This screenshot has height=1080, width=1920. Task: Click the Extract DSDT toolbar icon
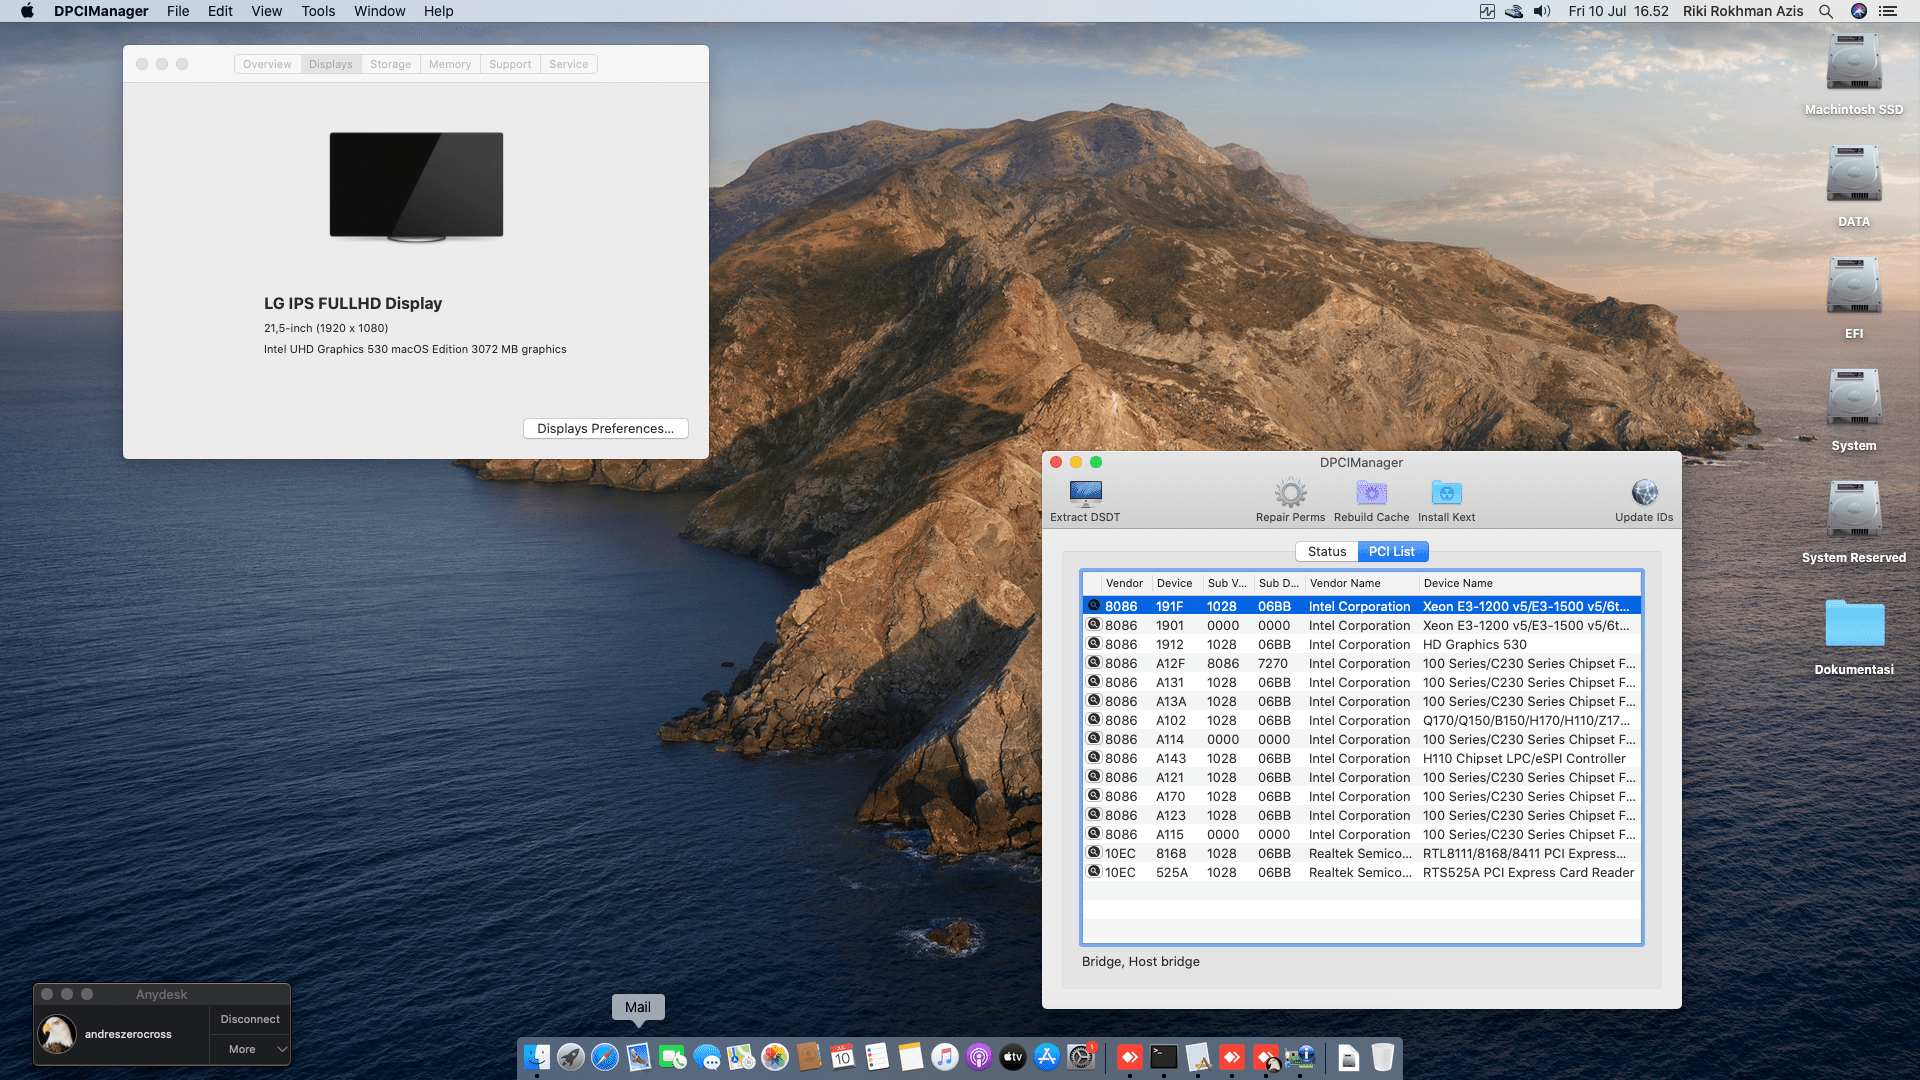pyautogui.click(x=1085, y=493)
